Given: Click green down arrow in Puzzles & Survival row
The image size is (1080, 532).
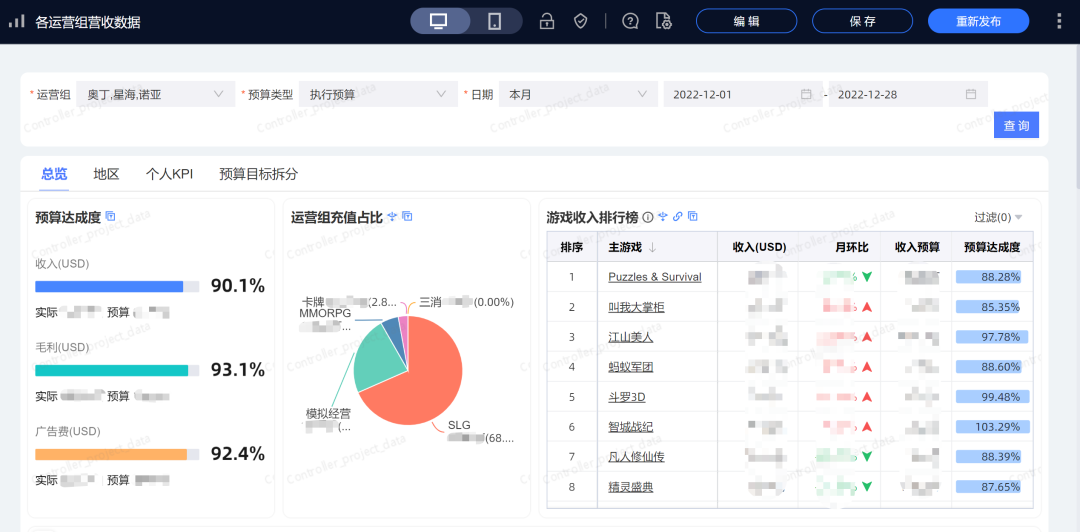Looking at the screenshot, I should click(867, 277).
